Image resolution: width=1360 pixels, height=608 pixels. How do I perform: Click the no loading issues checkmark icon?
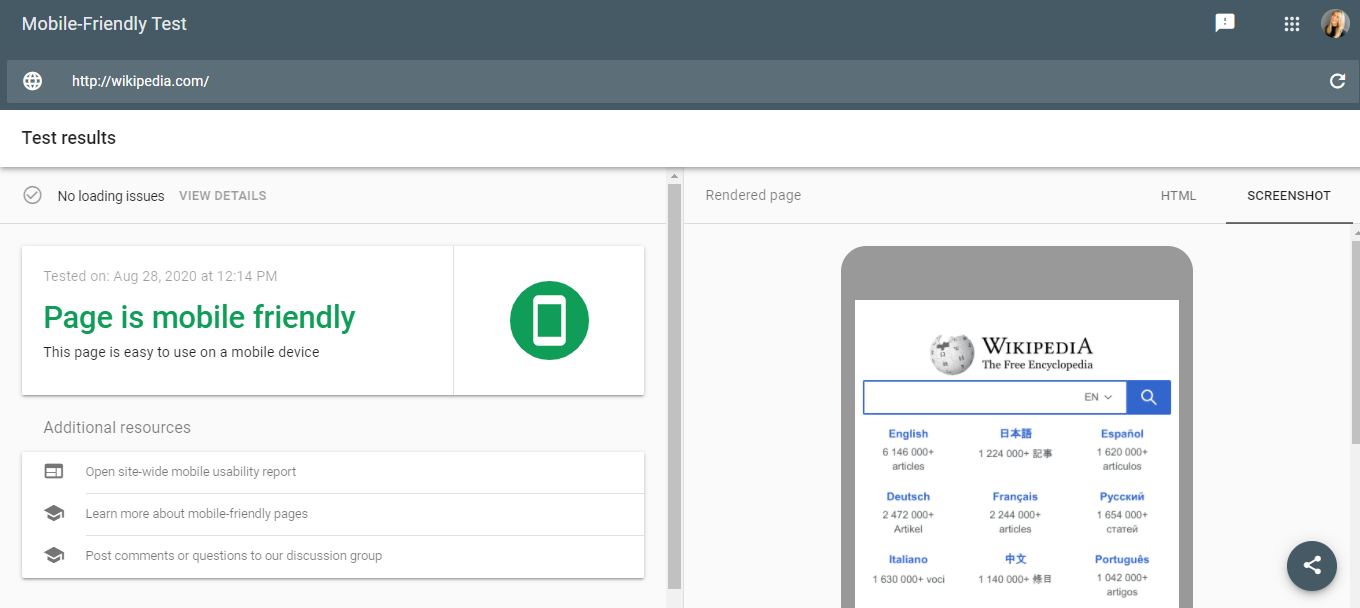coord(33,195)
